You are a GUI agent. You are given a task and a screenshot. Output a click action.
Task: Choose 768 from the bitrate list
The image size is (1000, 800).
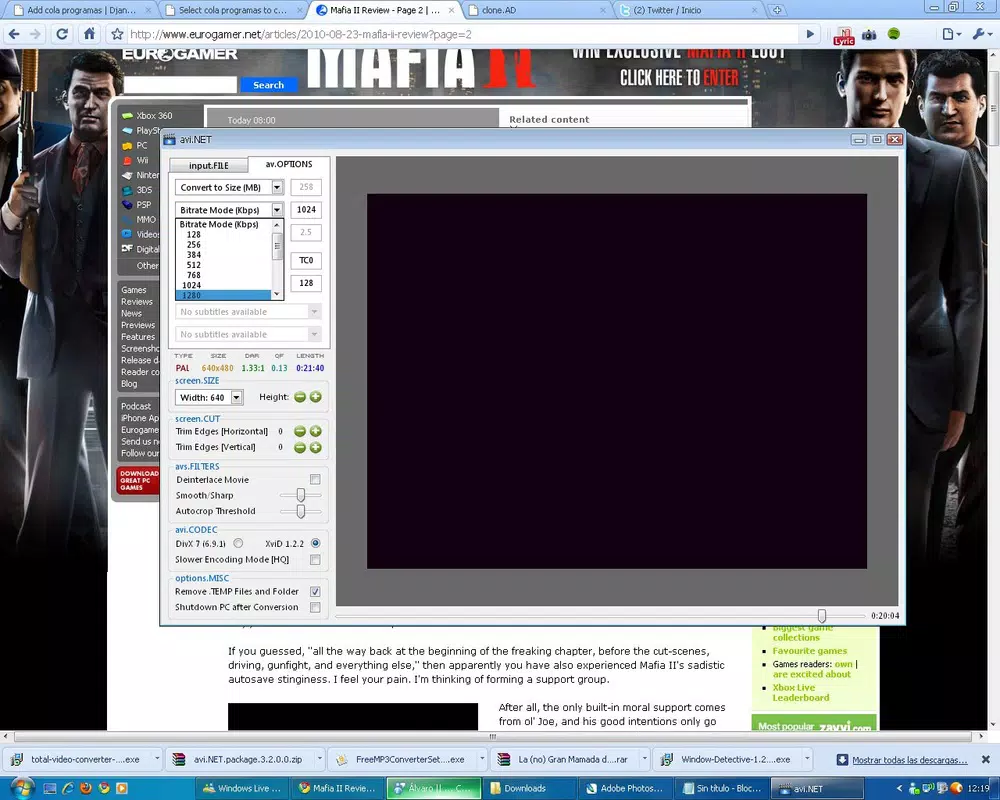point(223,275)
